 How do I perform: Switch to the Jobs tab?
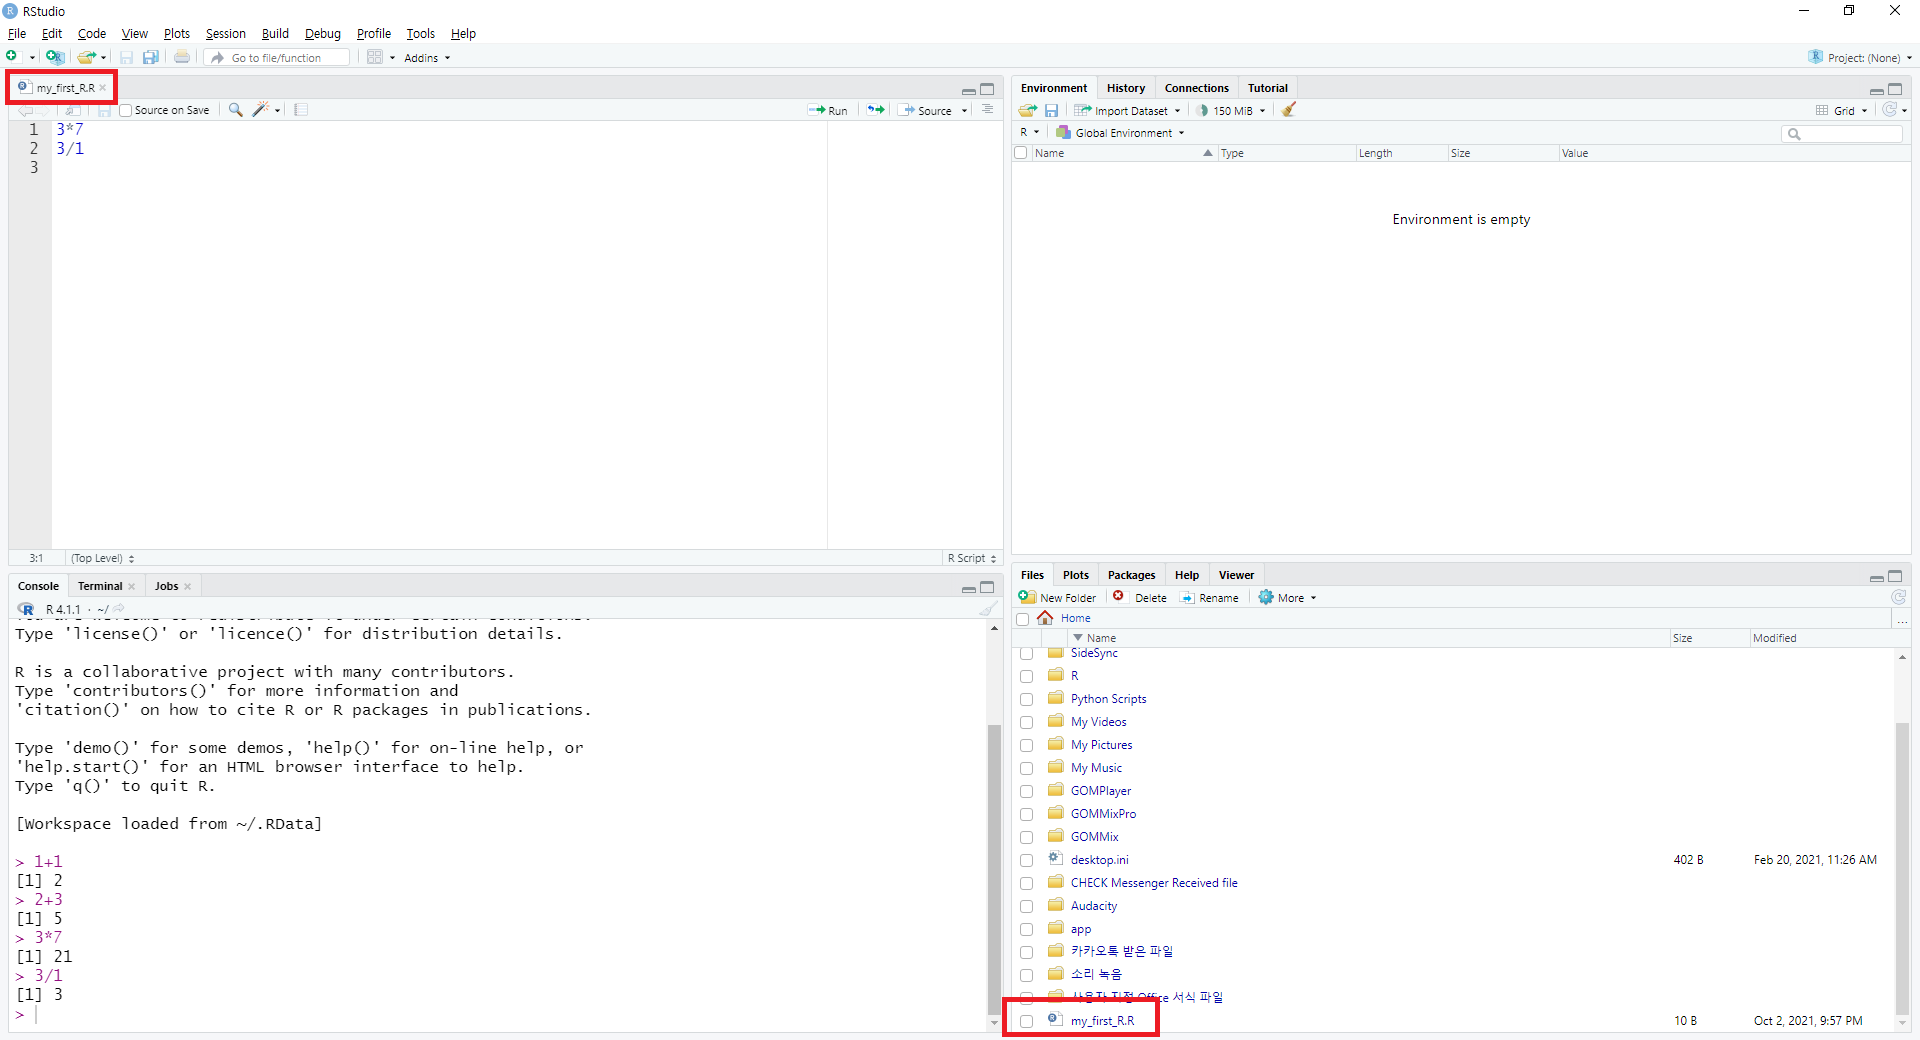167,586
